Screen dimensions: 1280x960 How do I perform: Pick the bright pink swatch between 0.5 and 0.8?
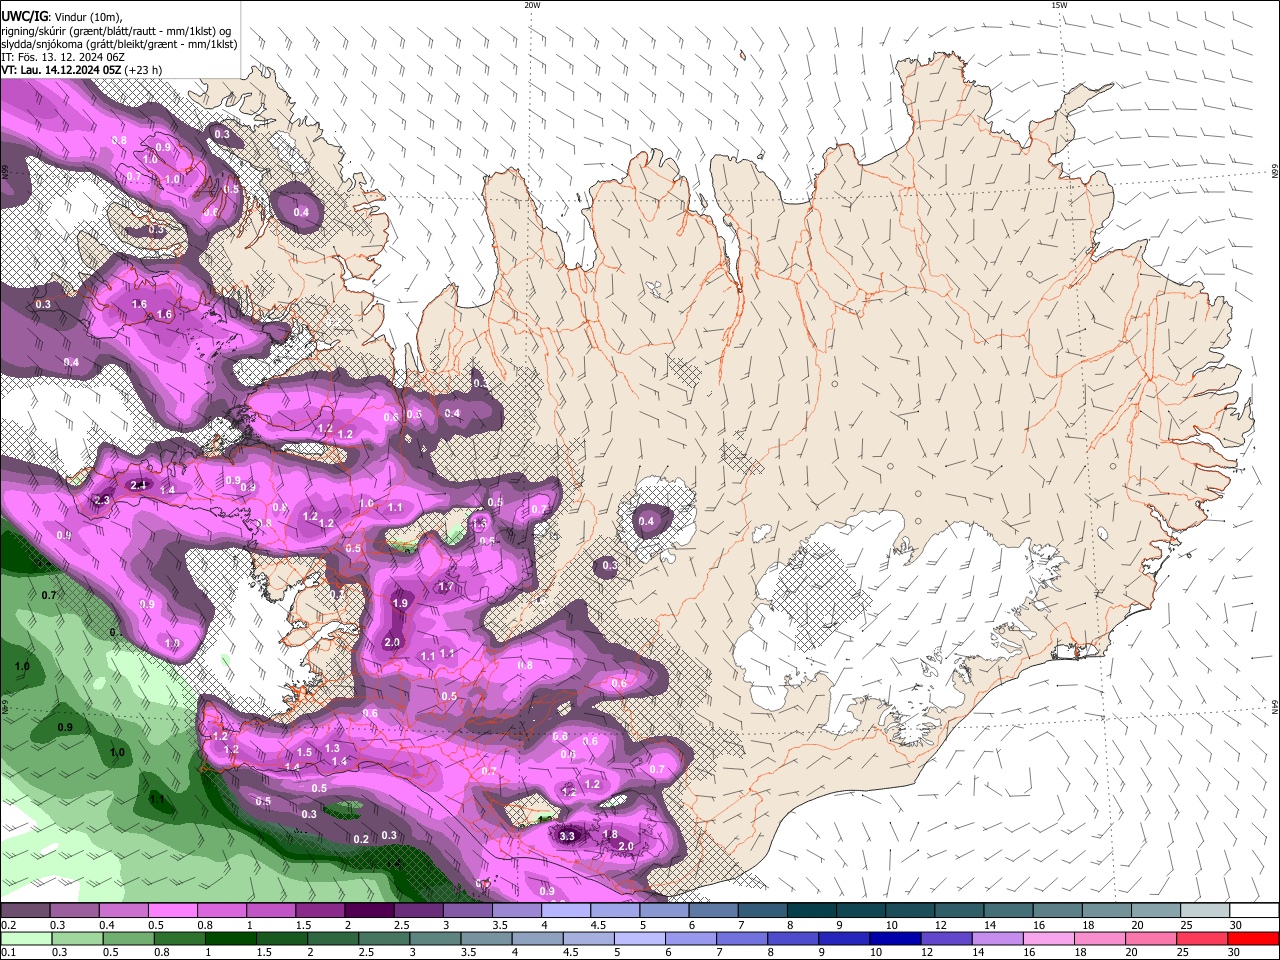[x=172, y=910]
